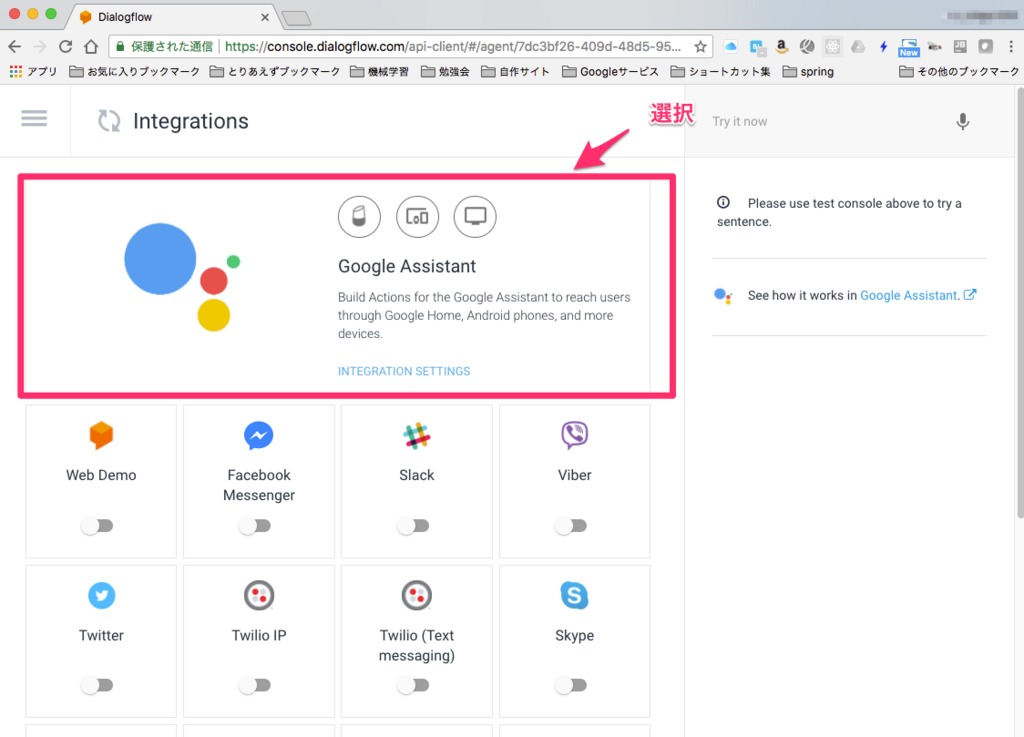Open the お気に入りブックマーク bookmark folder
The image size is (1024, 737).
(x=135, y=71)
